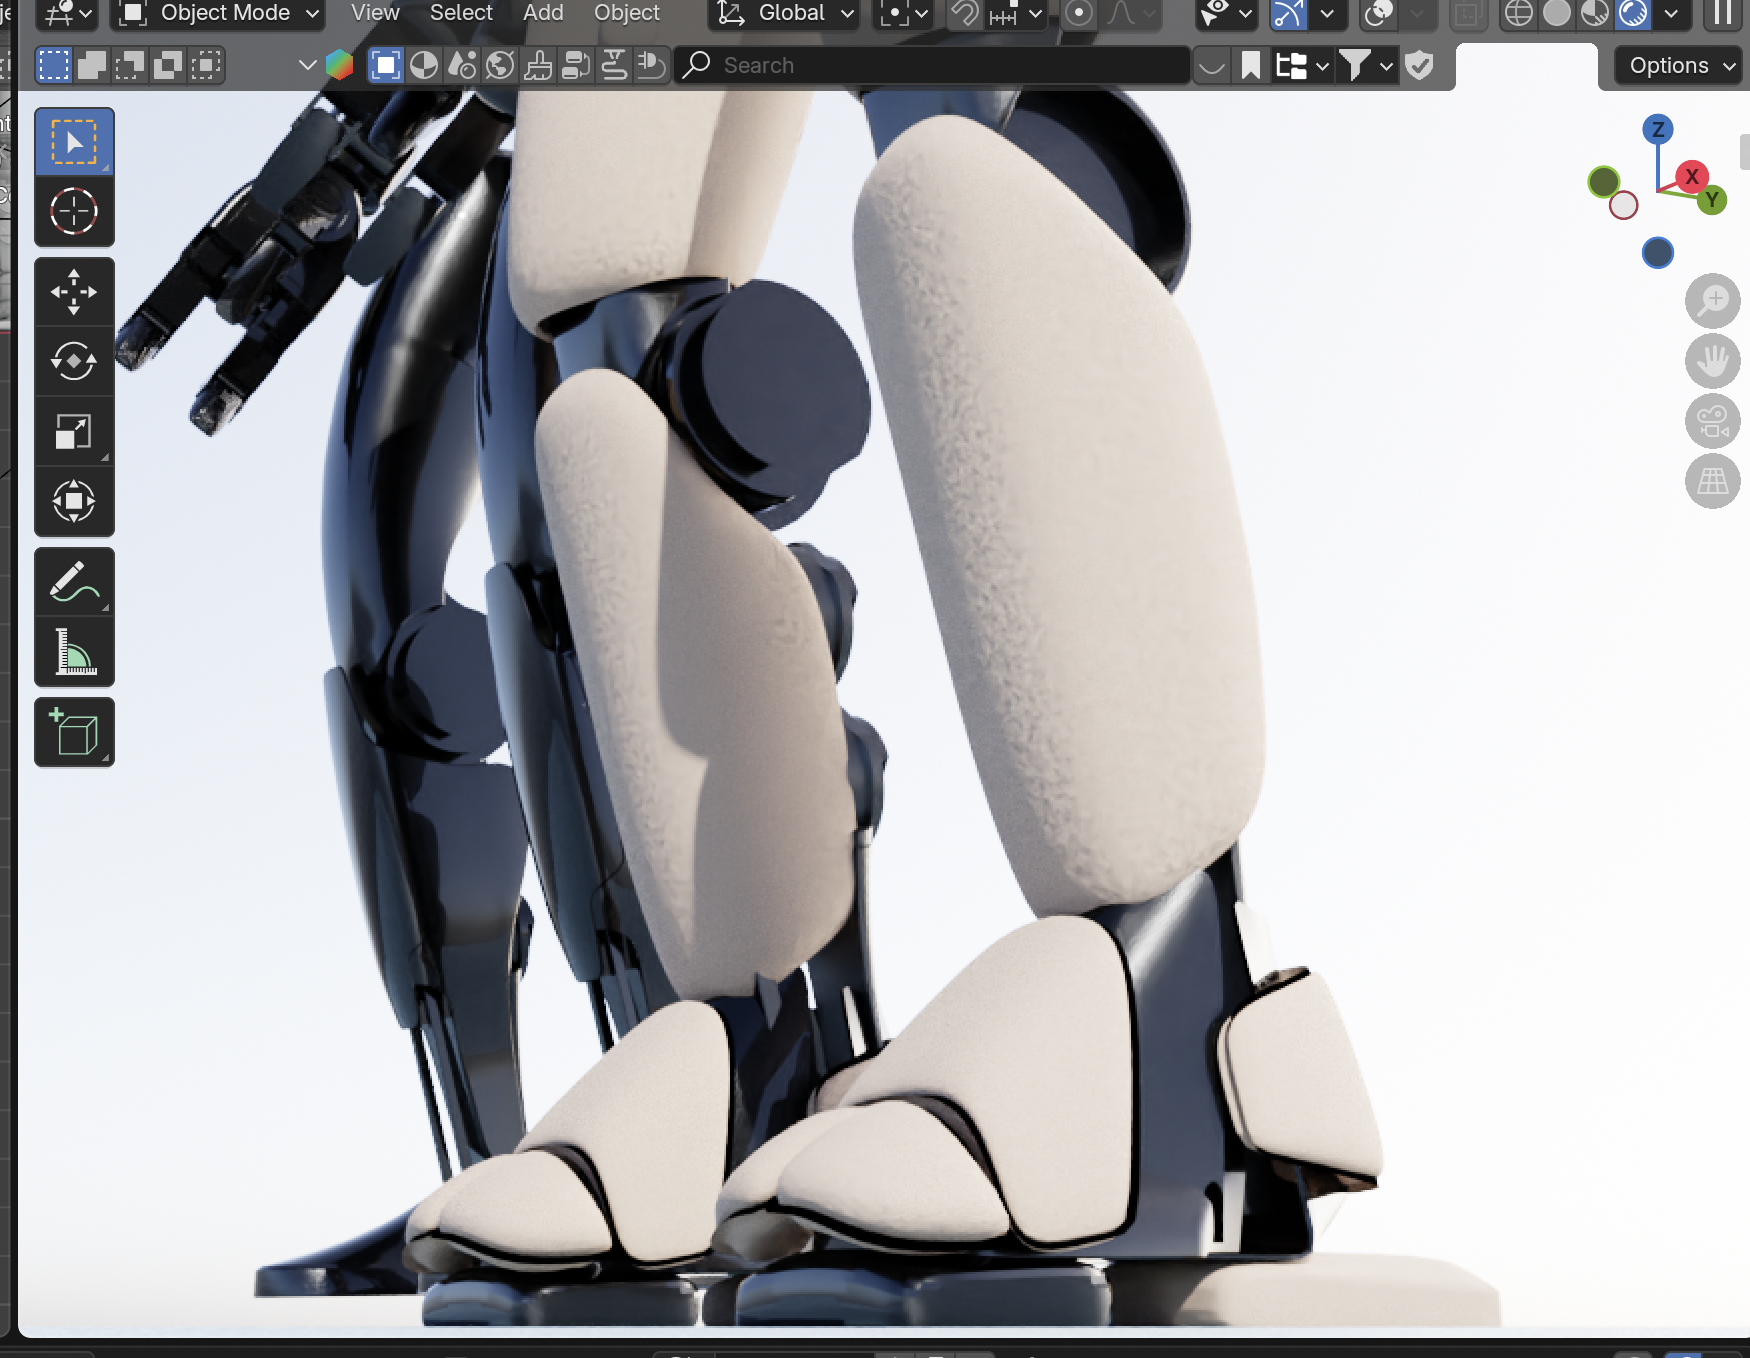Select the Rotate tool
Viewport: 1750px width, 1358px height.
pos(74,362)
